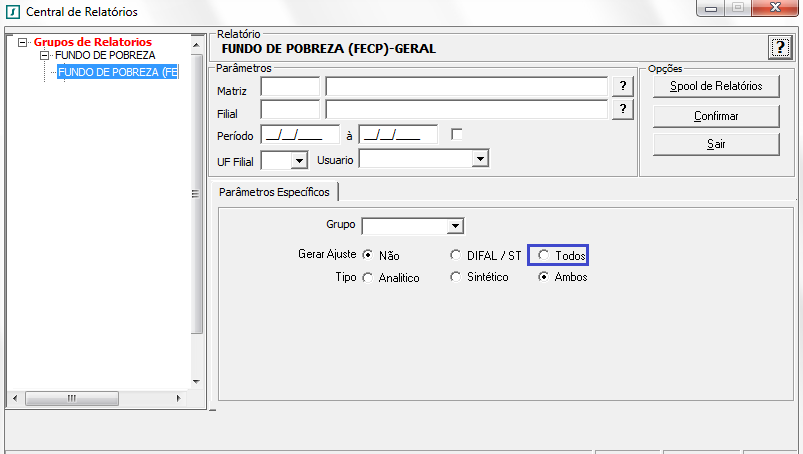This screenshot has width=803, height=454.
Task: Click the Central de Relatórios app icon
Action: [12, 11]
